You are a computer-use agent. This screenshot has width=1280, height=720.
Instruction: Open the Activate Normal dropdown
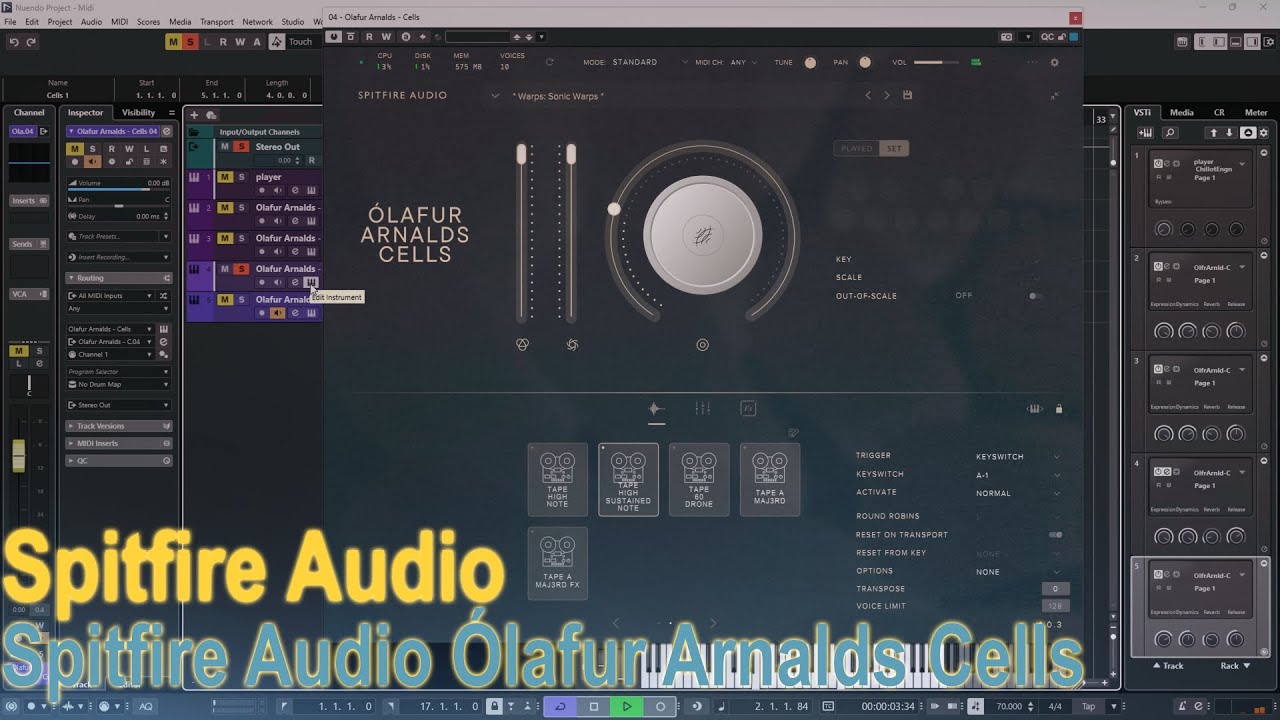[1018, 493]
